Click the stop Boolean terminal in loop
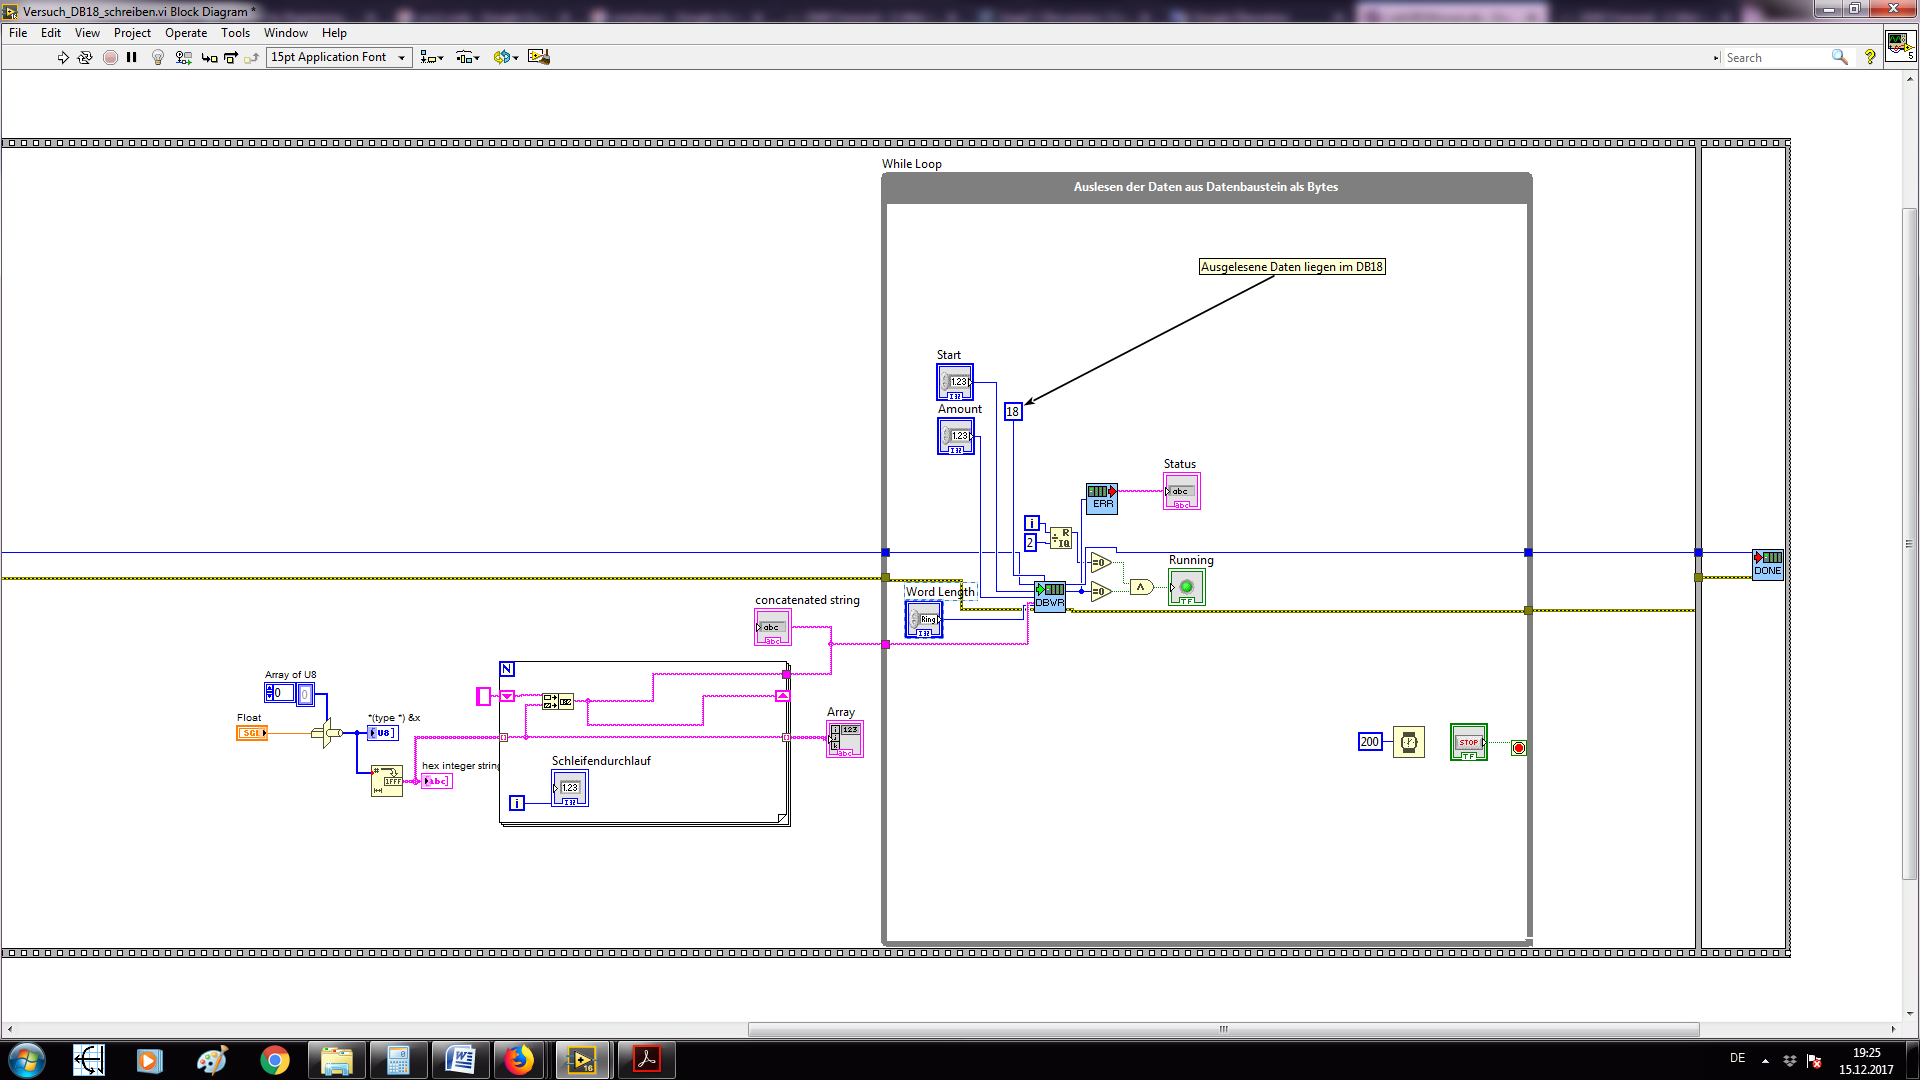1920x1080 pixels. (1468, 742)
